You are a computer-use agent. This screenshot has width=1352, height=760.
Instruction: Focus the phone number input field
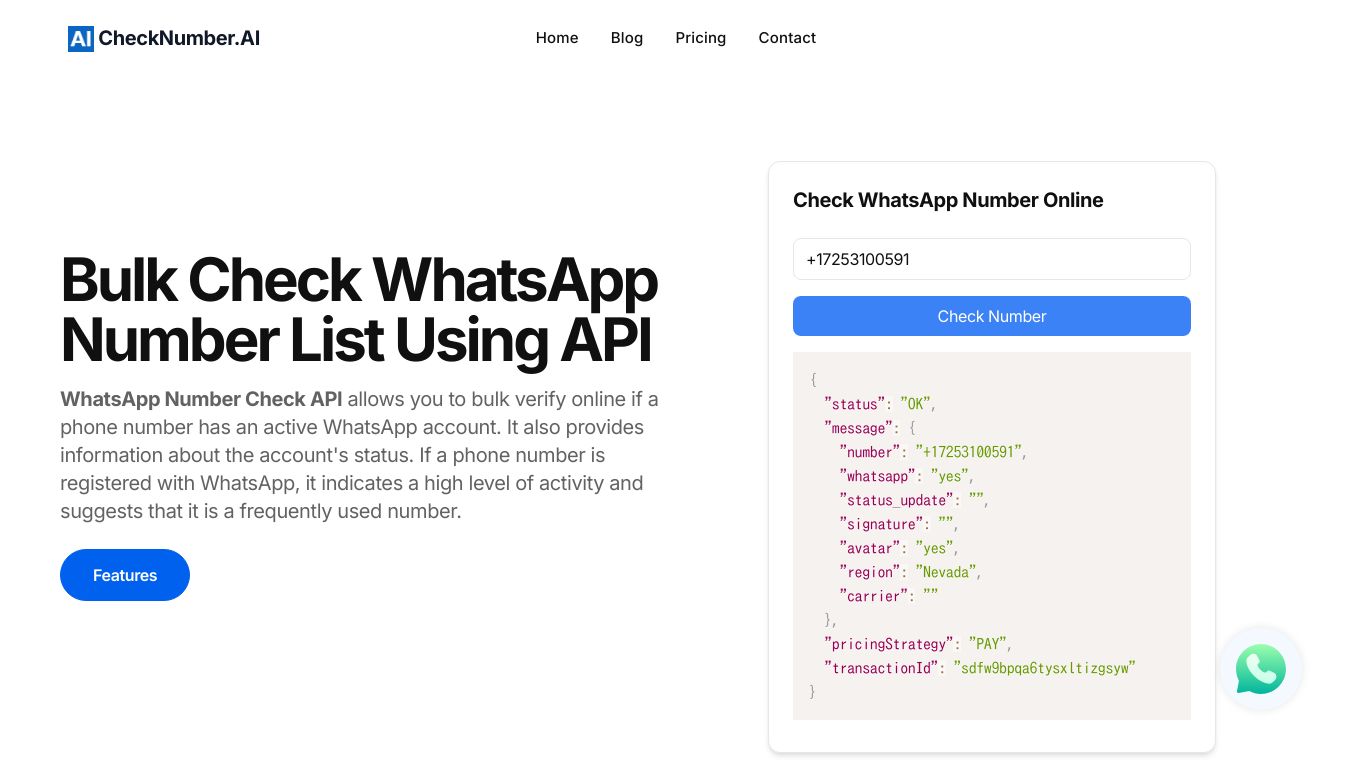pyautogui.click(x=992, y=259)
